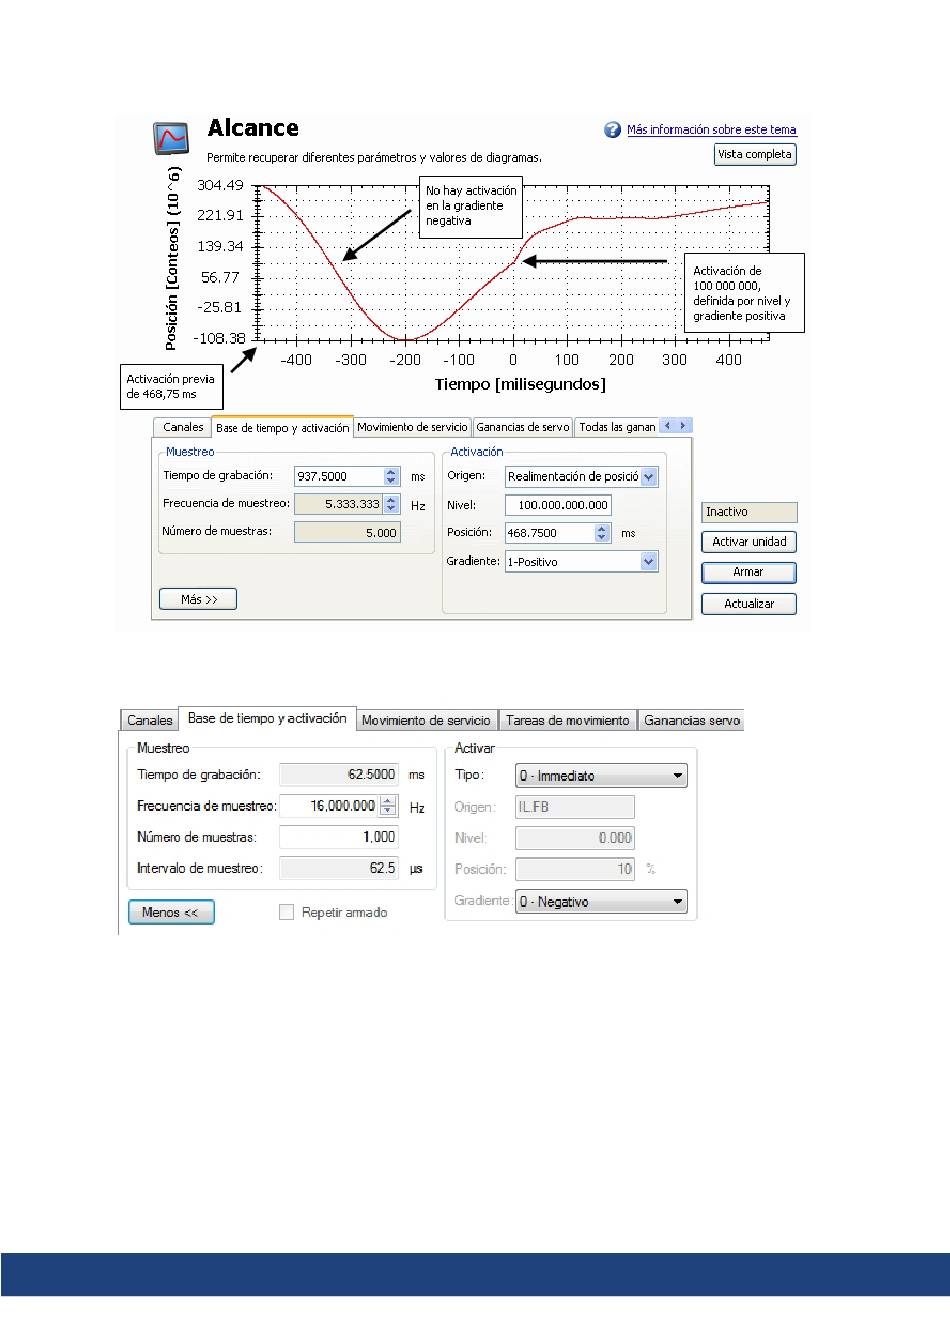The image size is (950, 1344).
Task: Decrease Frecuencia de muestreo 16,000.000 with down arrow
Action: tap(389, 810)
